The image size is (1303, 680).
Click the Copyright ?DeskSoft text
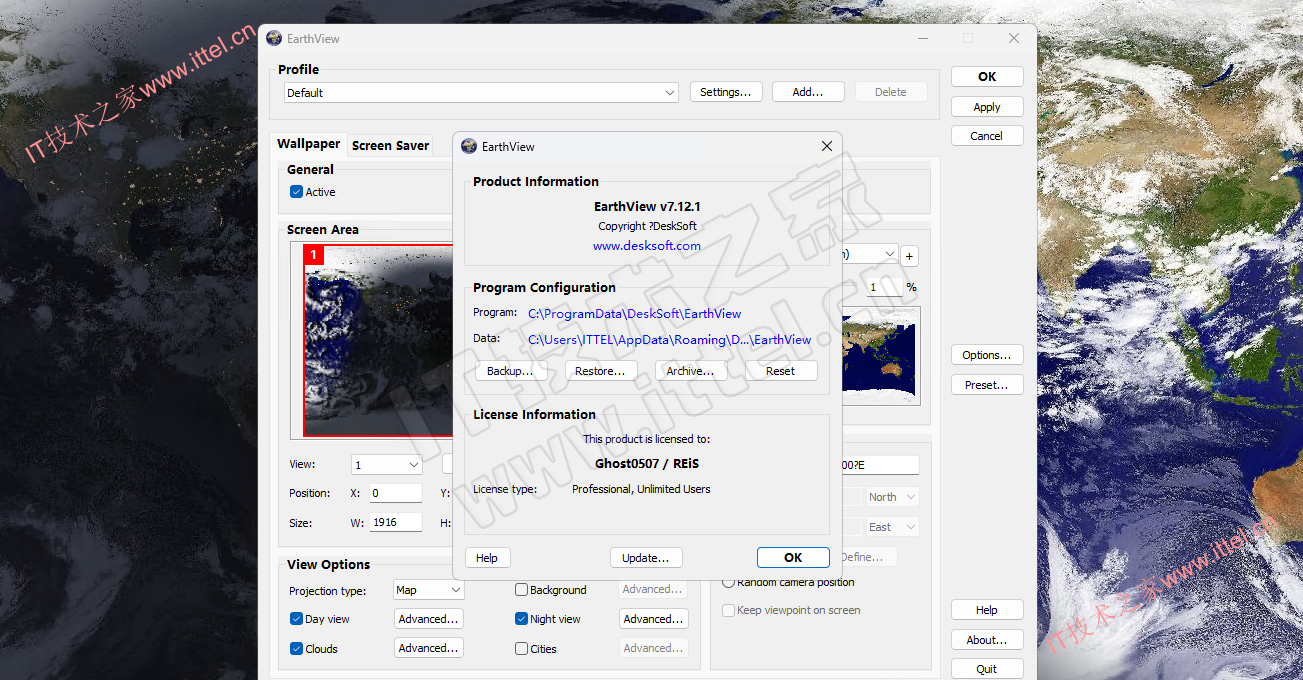point(647,226)
